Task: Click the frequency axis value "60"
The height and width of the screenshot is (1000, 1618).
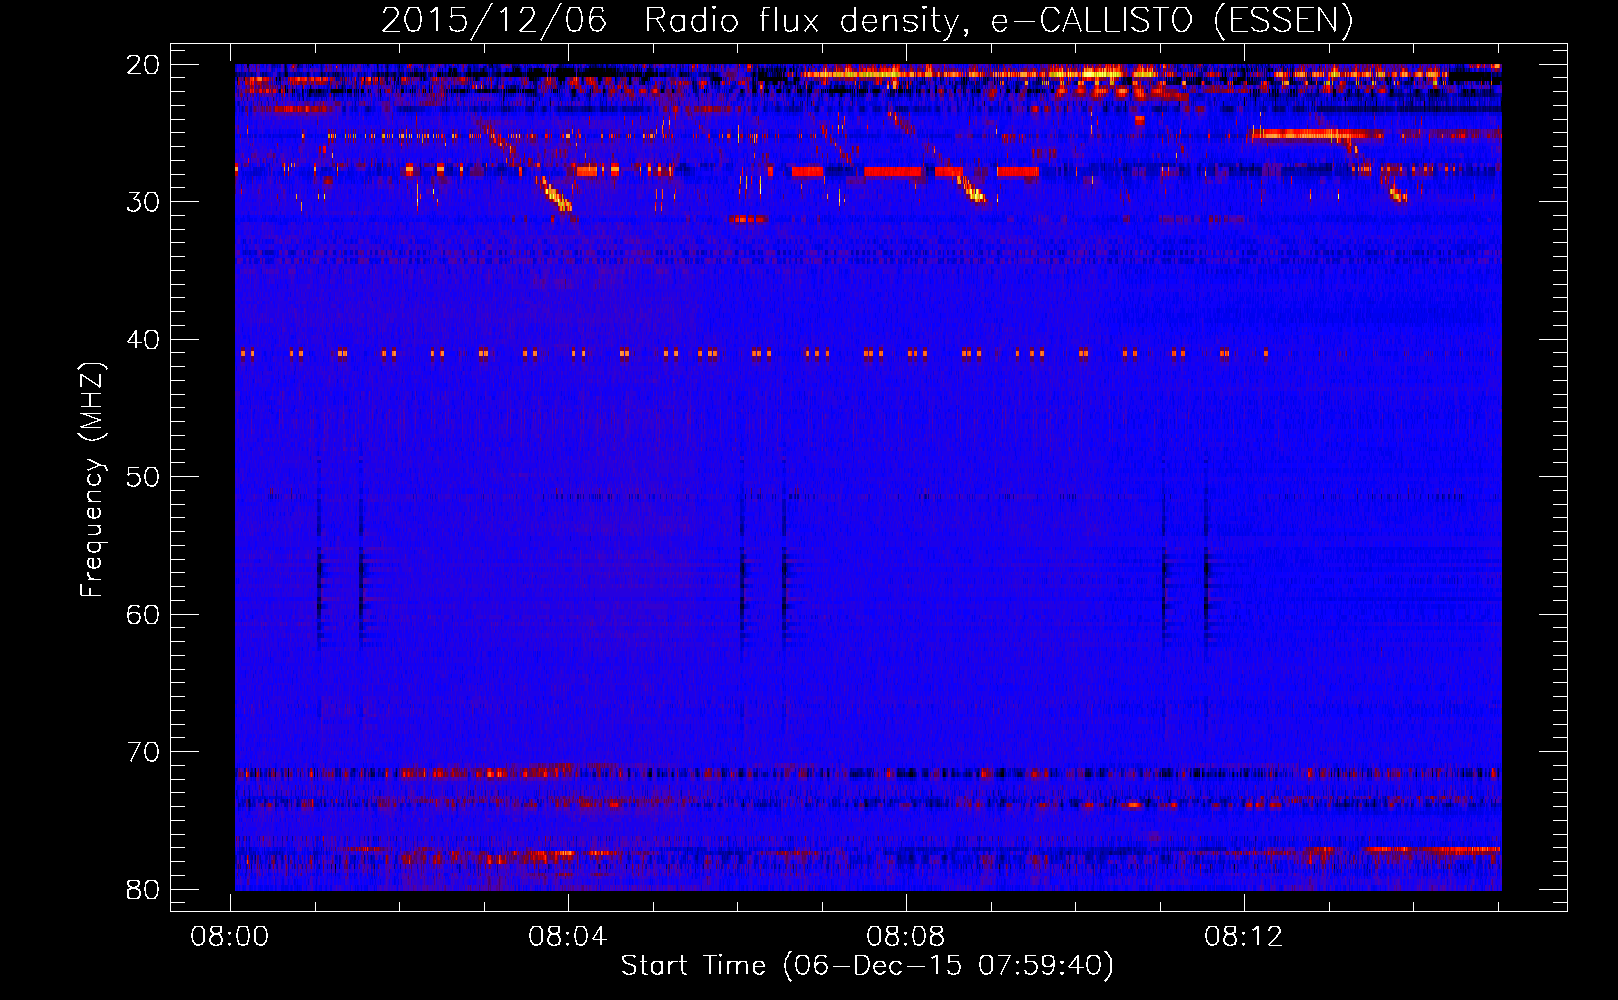Action: [x=144, y=614]
